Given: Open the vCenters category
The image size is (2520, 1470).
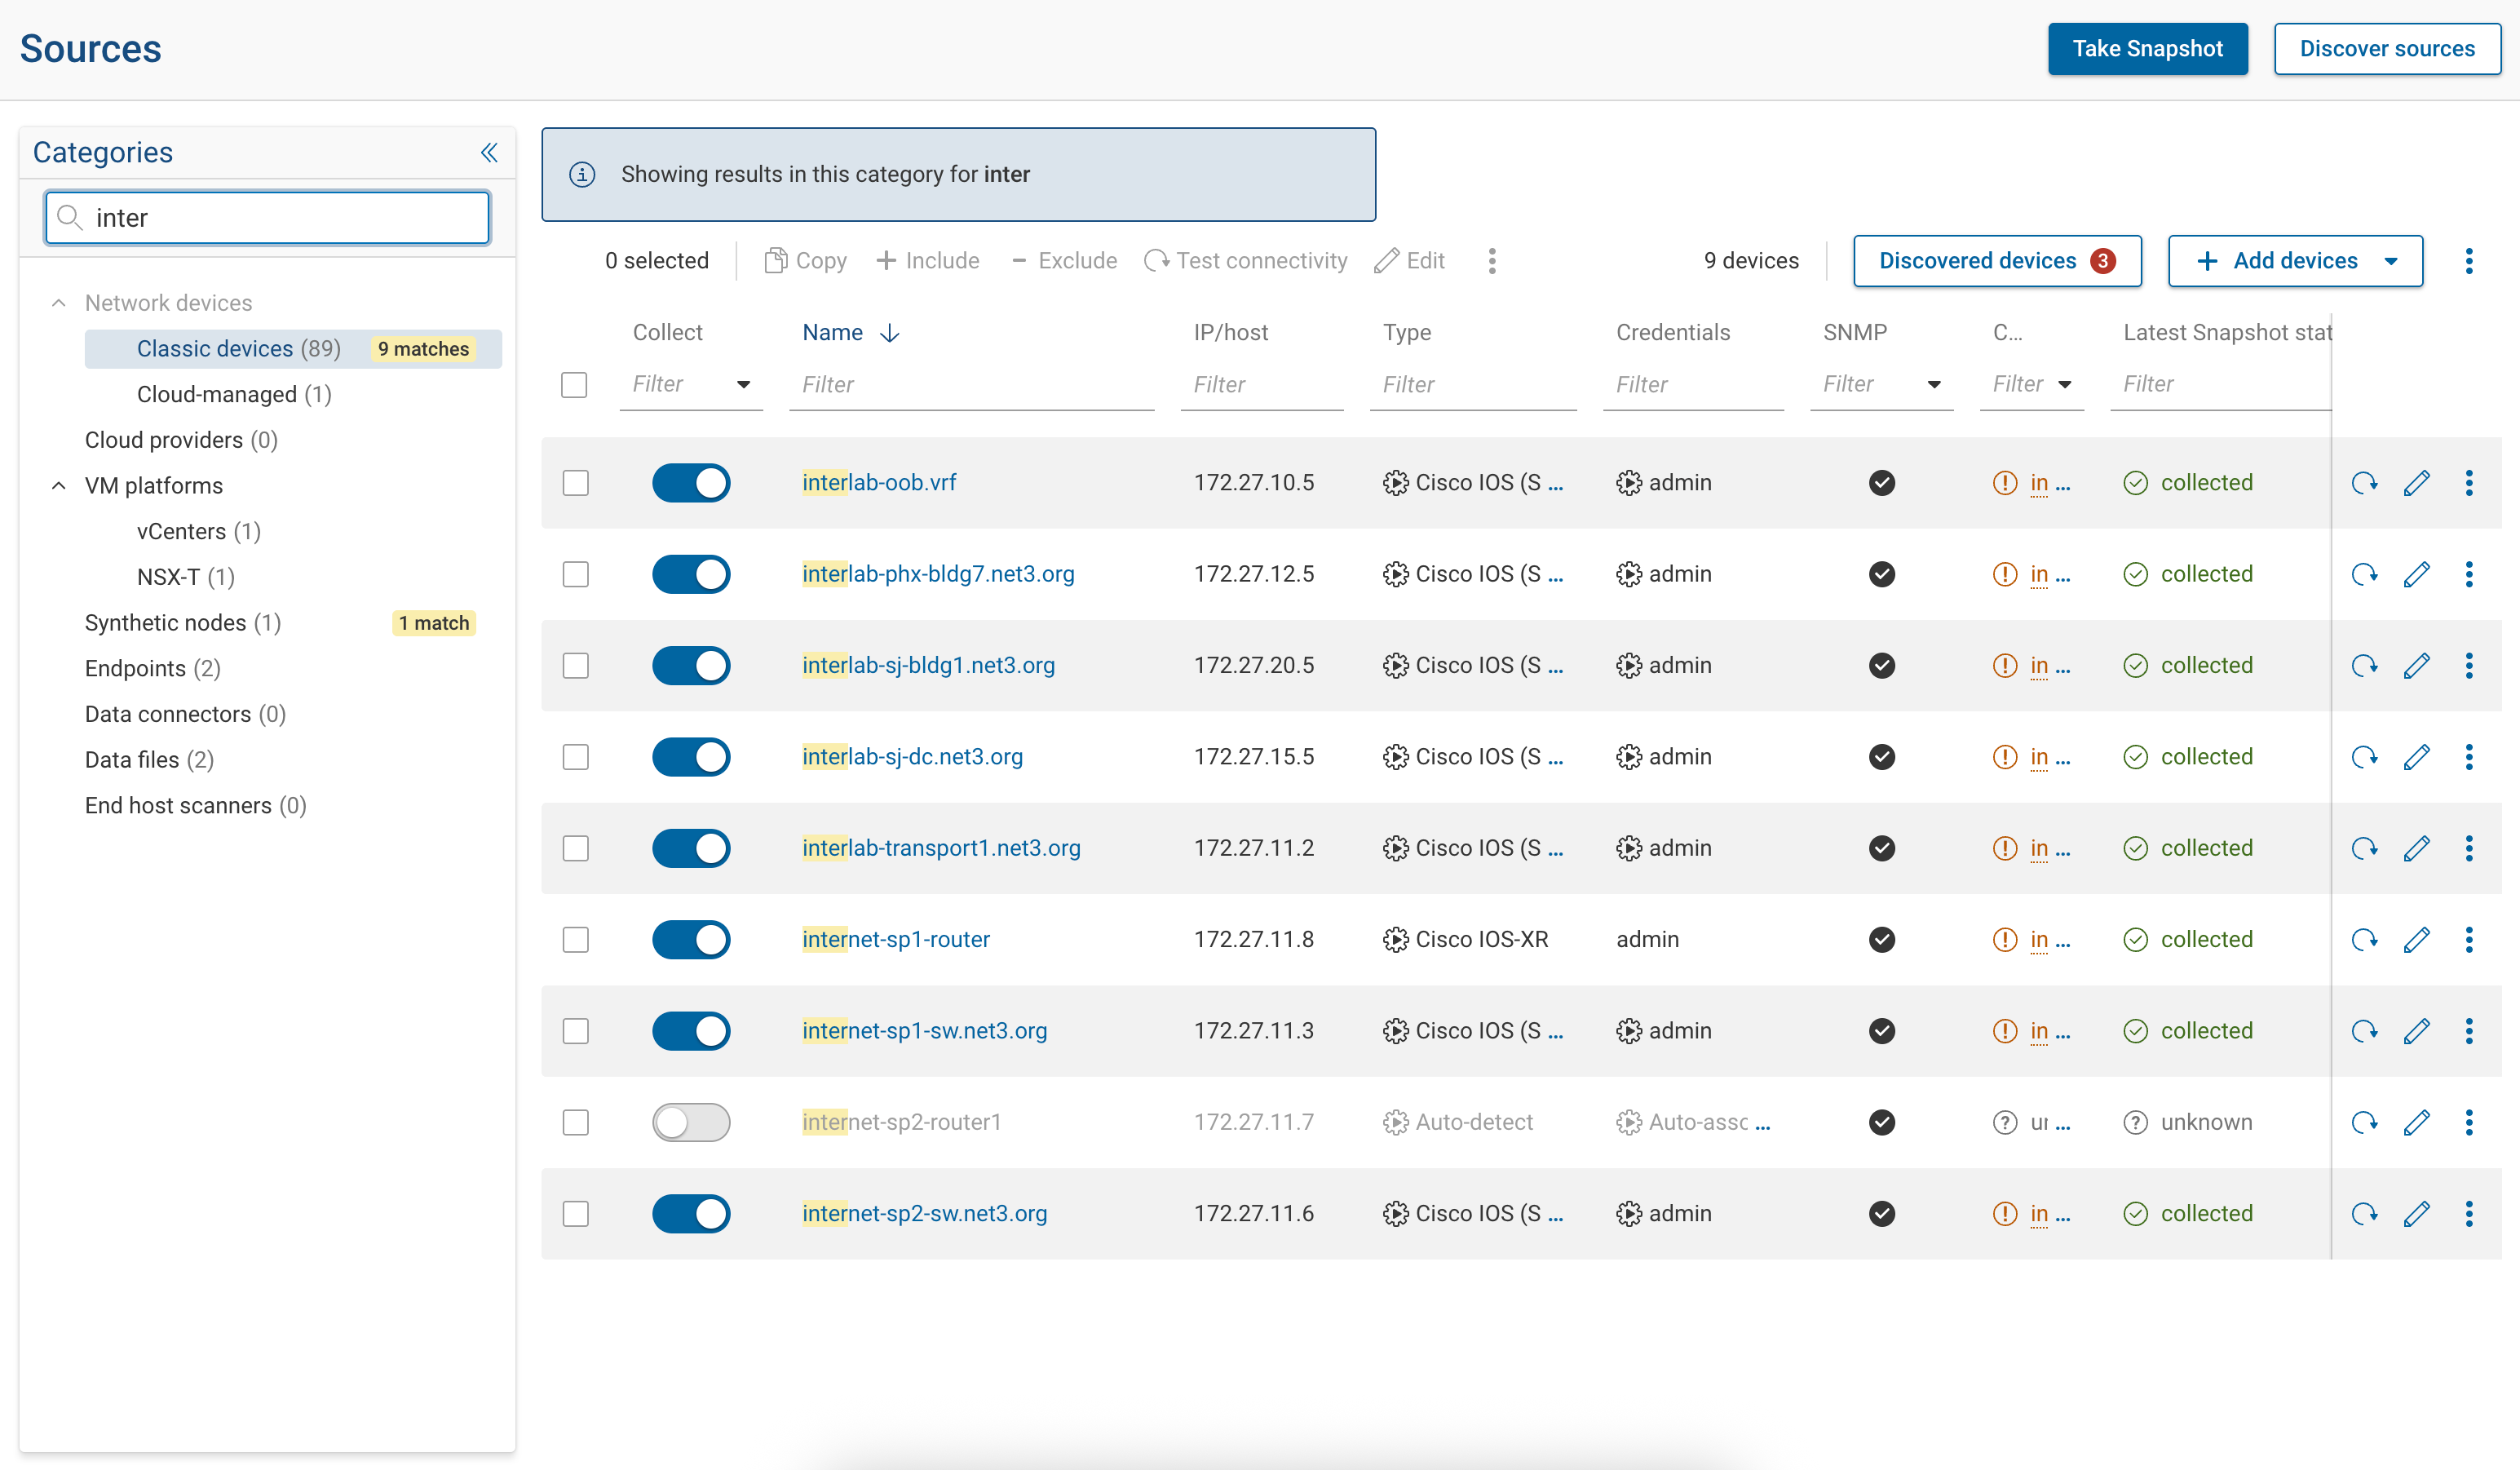Looking at the screenshot, I should tap(198, 532).
